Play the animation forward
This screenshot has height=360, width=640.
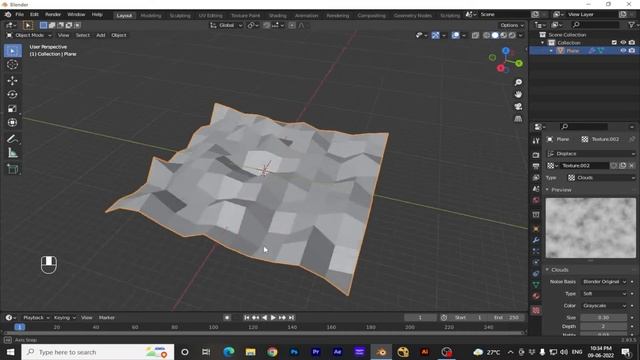tap(273, 318)
